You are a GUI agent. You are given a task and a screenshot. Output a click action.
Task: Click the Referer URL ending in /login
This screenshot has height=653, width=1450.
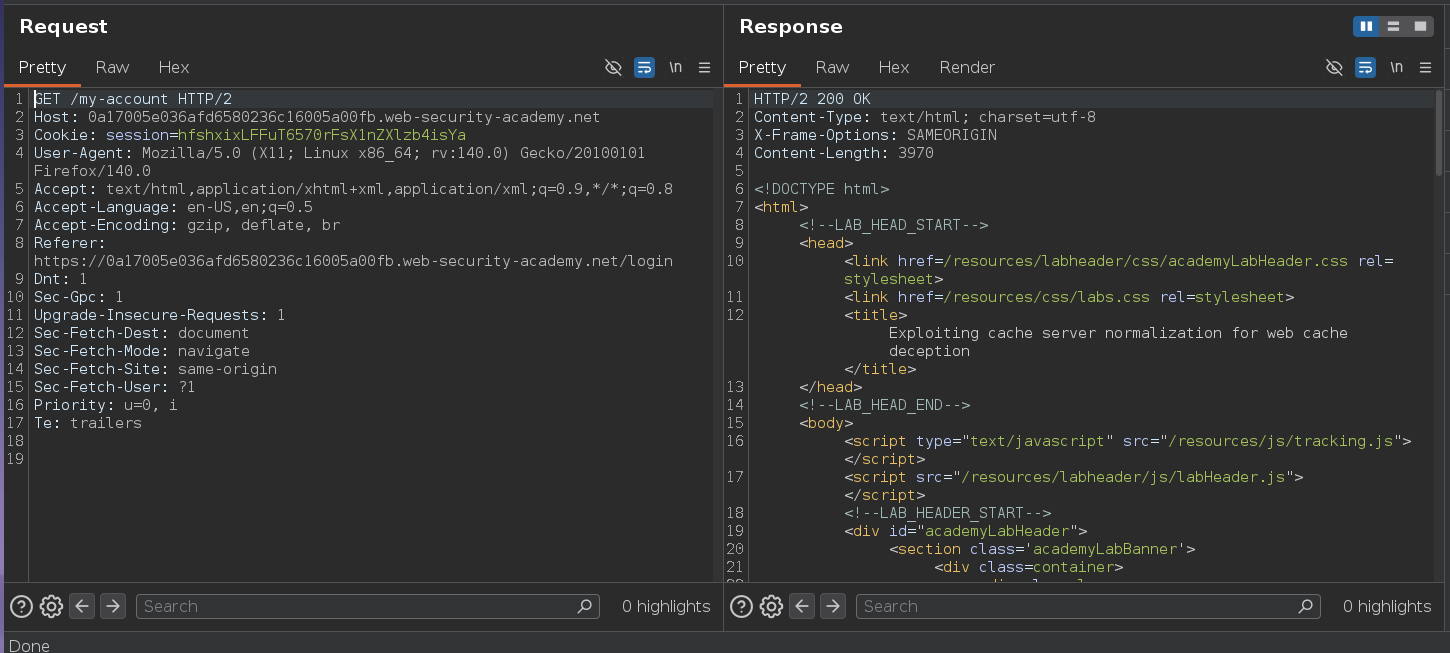pyautogui.click(x=353, y=261)
